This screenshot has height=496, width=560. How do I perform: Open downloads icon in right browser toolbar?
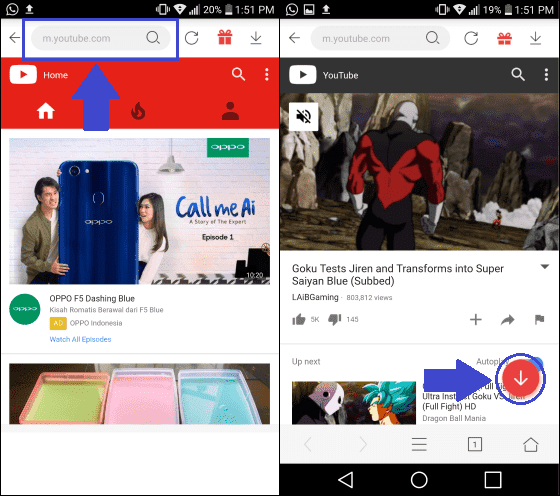(535, 38)
